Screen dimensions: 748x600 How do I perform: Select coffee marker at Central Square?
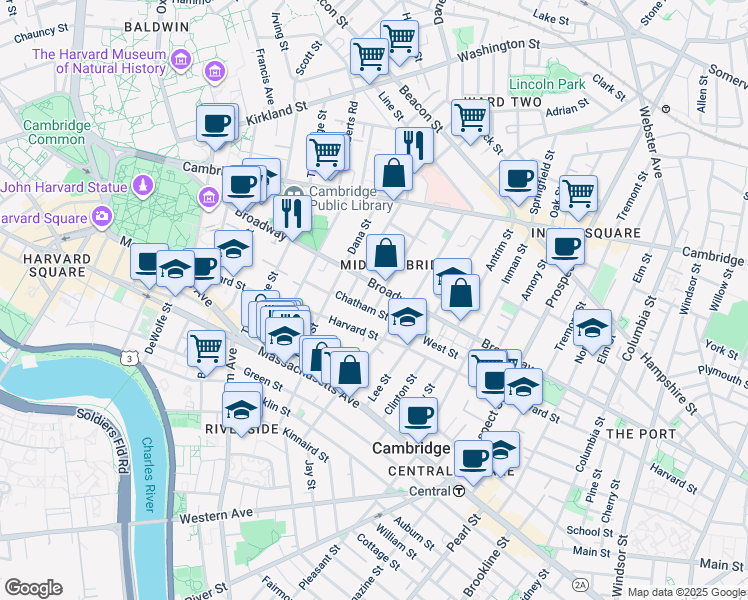coord(473,463)
